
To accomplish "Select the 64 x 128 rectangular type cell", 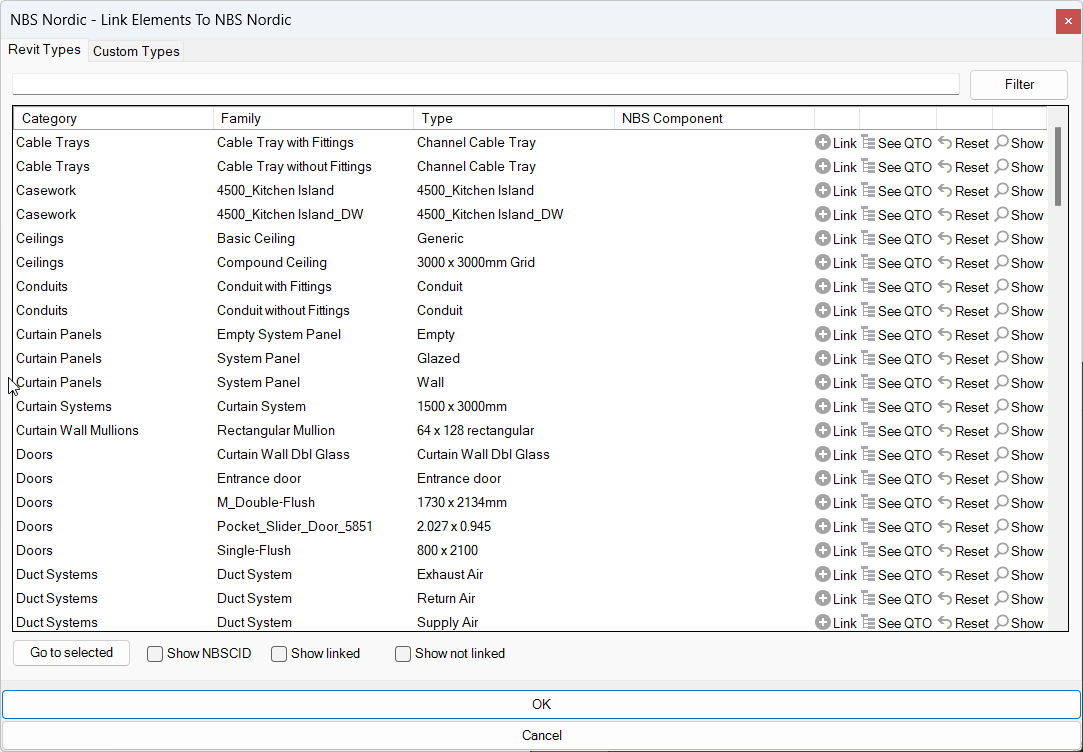I will coord(476,430).
